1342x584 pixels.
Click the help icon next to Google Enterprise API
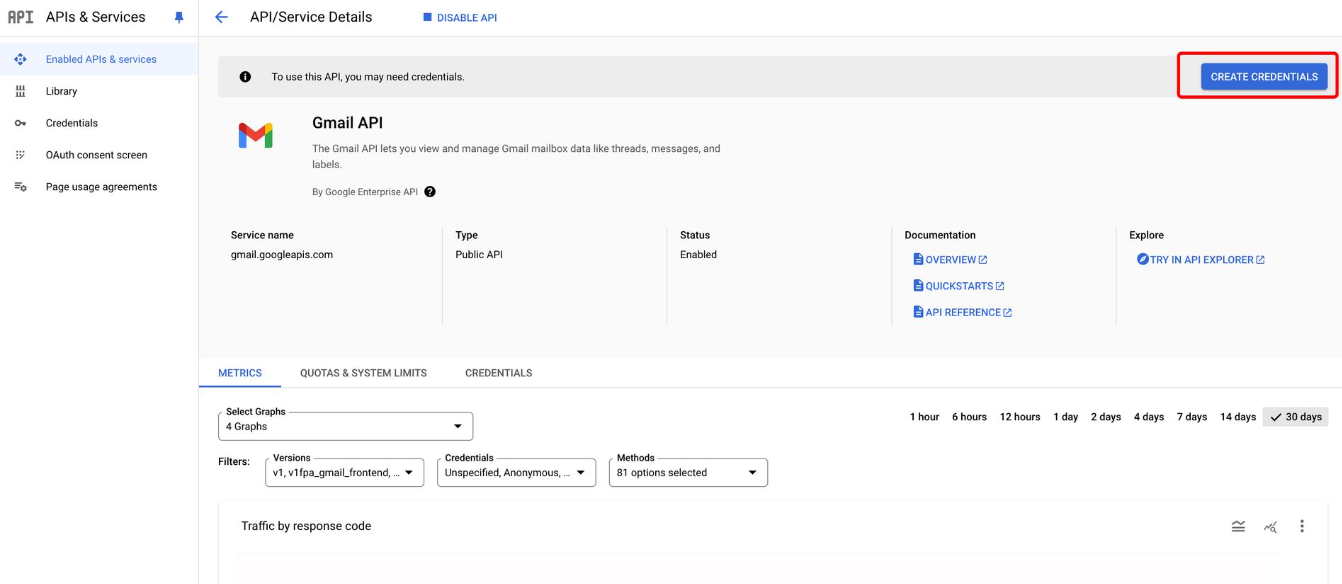pyautogui.click(x=430, y=192)
